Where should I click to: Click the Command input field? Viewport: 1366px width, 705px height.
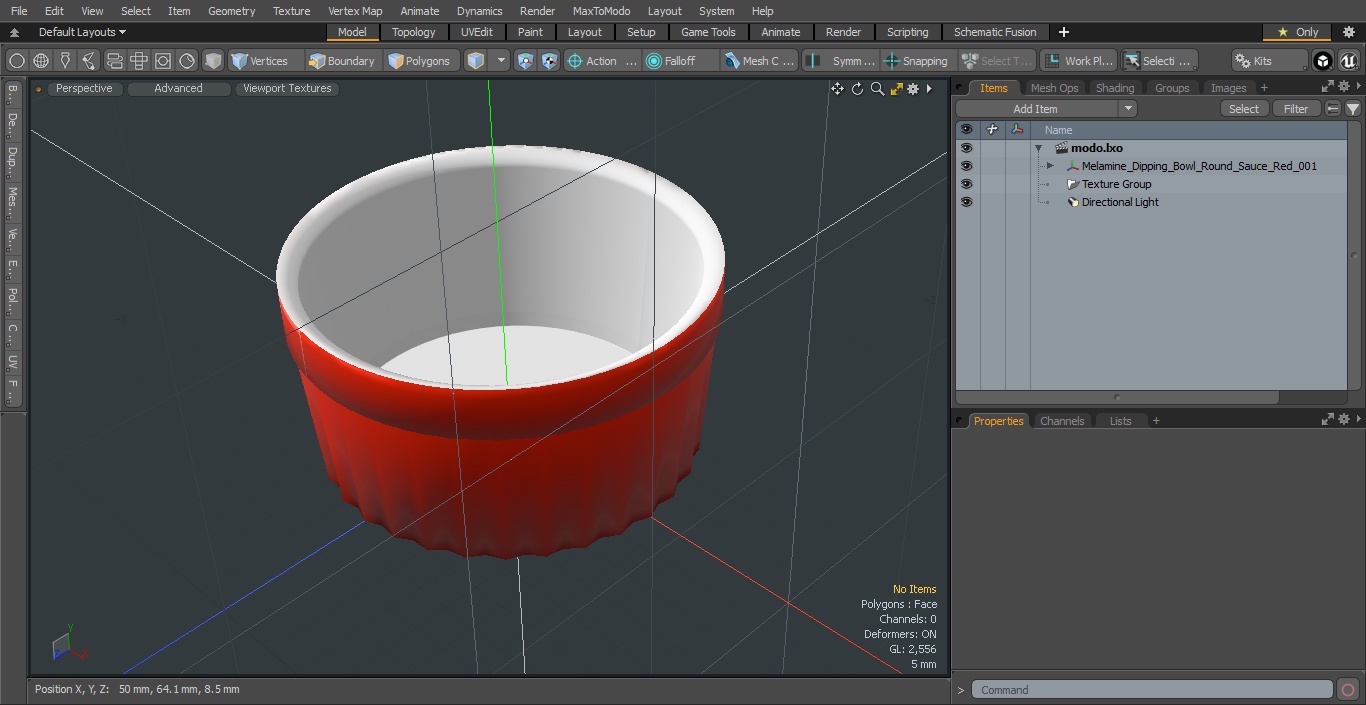[x=1152, y=690]
